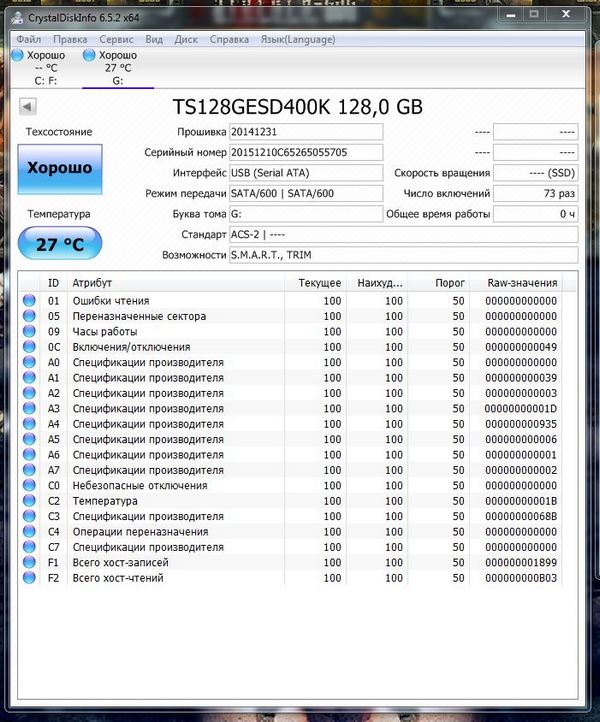Click status orb for attribute 09 hours
600x722 pixels.
tap(29, 332)
